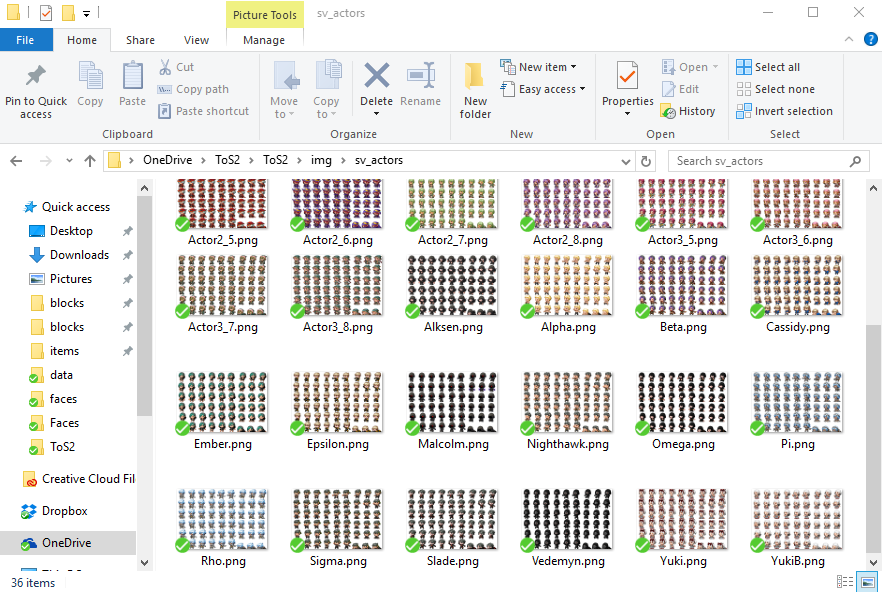The width and height of the screenshot is (882, 592).
Task: Click the Paste ribbon icon
Action: tap(133, 75)
